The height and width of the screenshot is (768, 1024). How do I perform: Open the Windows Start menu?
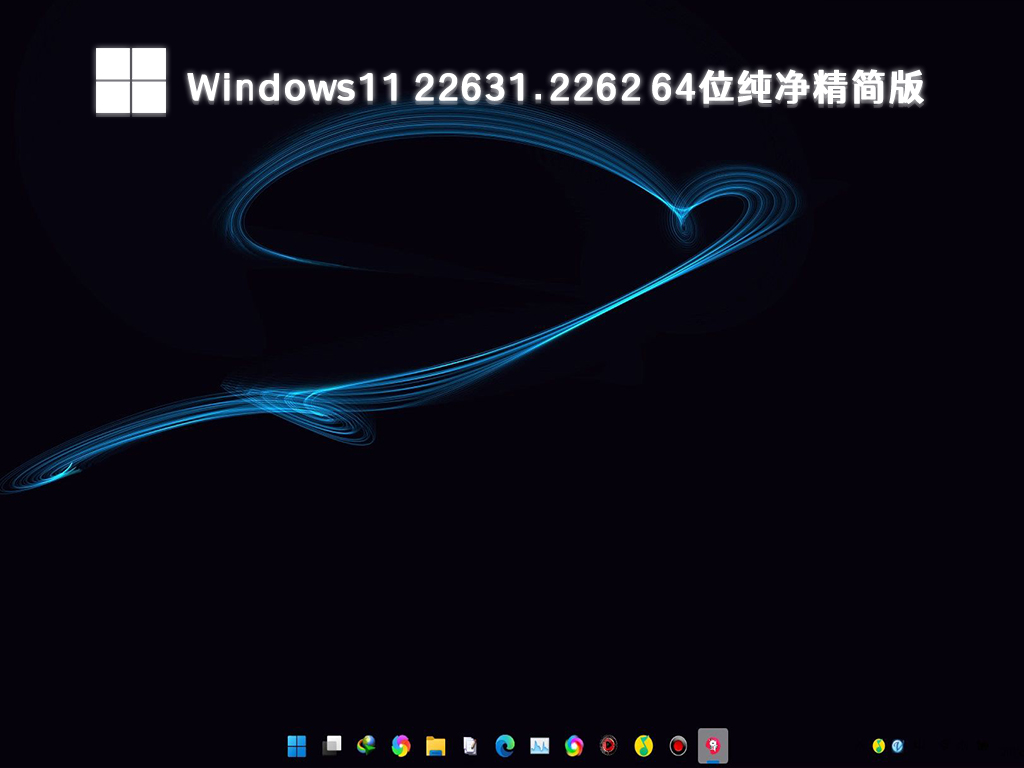coord(297,745)
